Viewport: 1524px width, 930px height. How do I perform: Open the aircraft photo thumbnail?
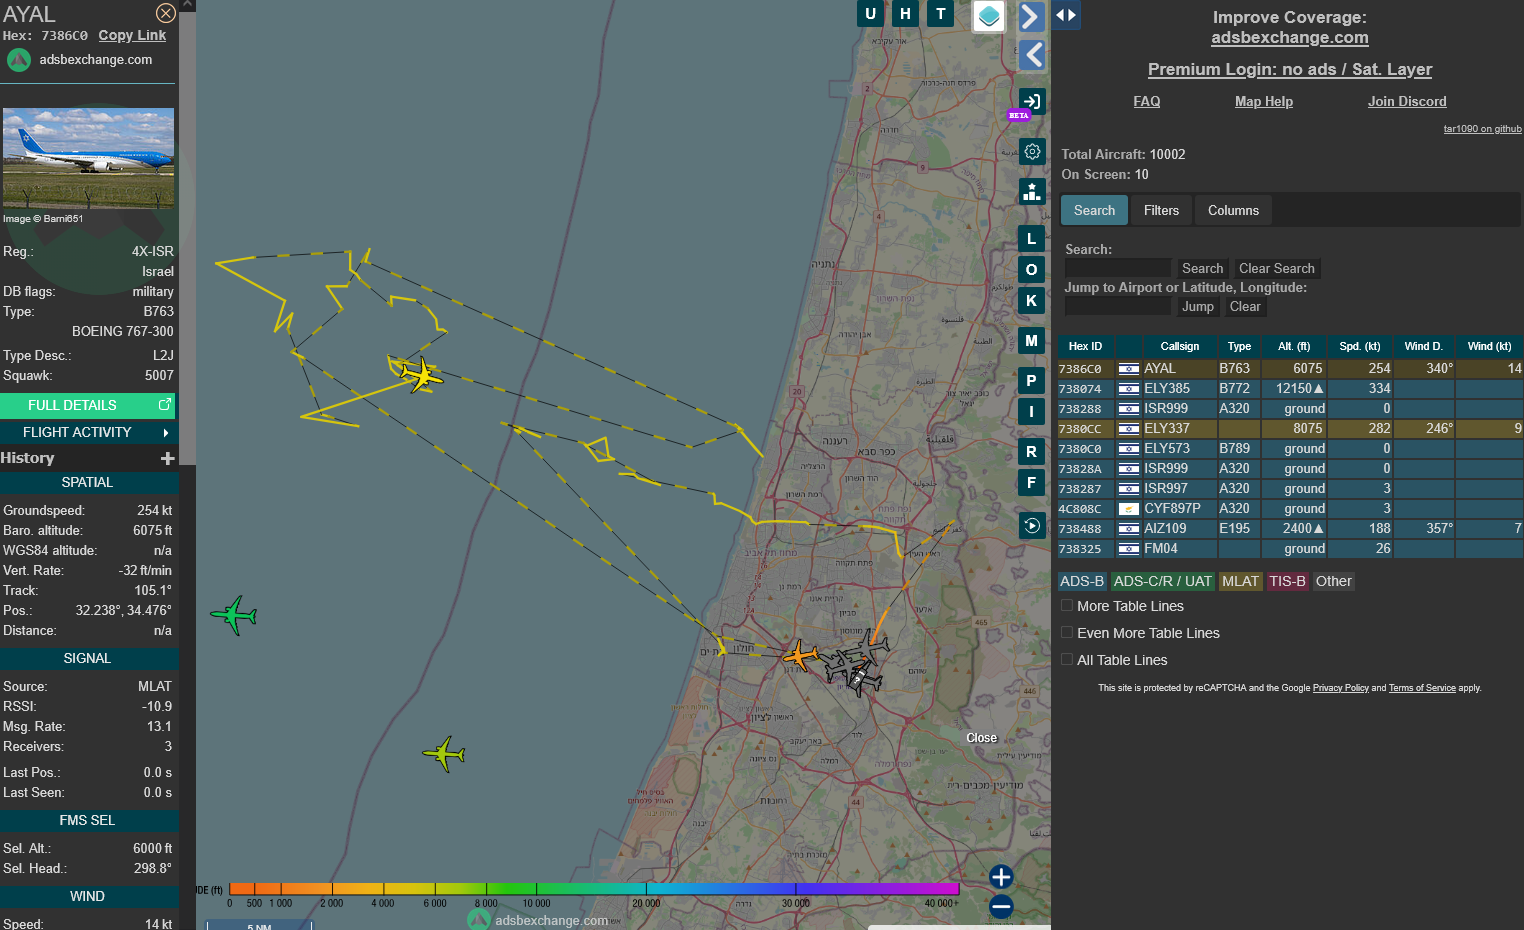tap(88, 158)
